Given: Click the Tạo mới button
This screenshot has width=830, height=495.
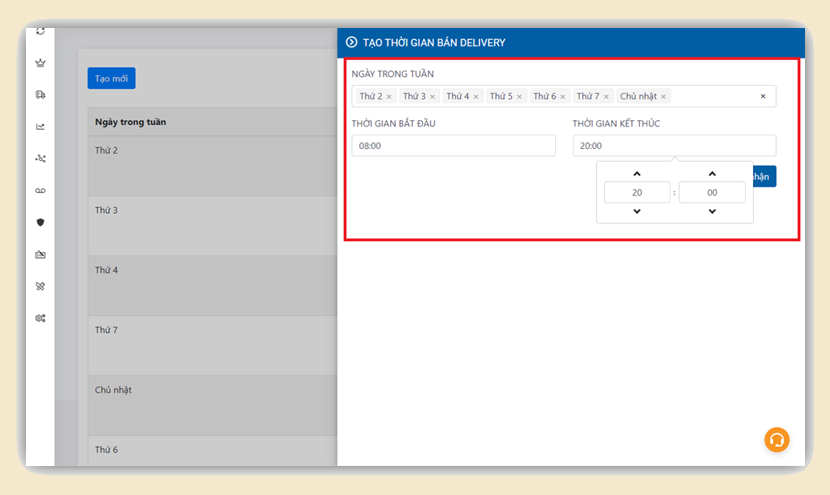Looking at the screenshot, I should [x=111, y=78].
